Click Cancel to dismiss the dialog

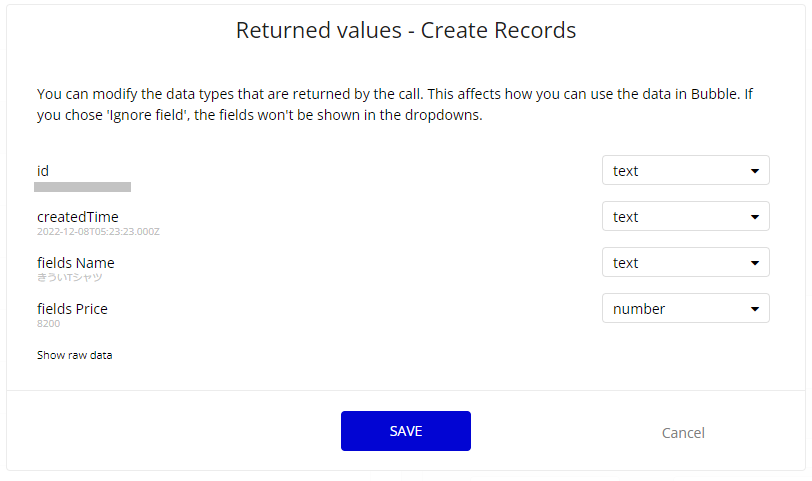pyautogui.click(x=683, y=433)
